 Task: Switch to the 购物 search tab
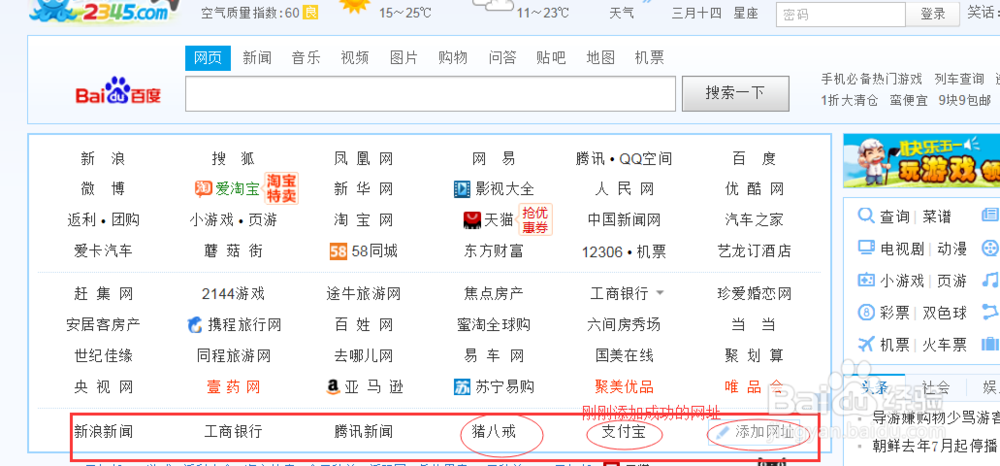coord(453,58)
